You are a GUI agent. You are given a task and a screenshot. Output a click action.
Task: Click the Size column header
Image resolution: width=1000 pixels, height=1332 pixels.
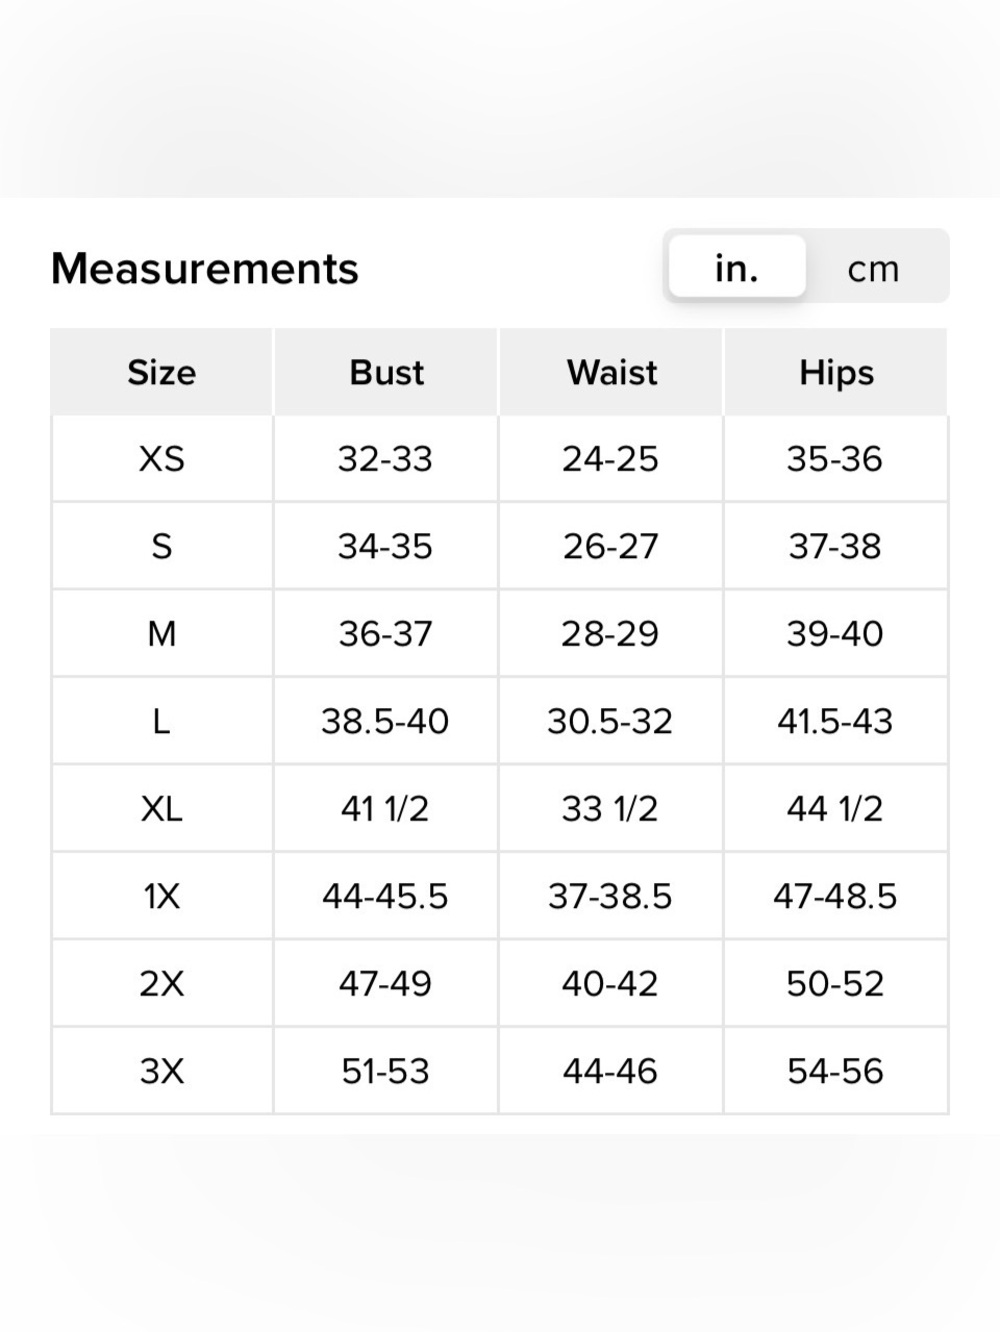coord(162,372)
